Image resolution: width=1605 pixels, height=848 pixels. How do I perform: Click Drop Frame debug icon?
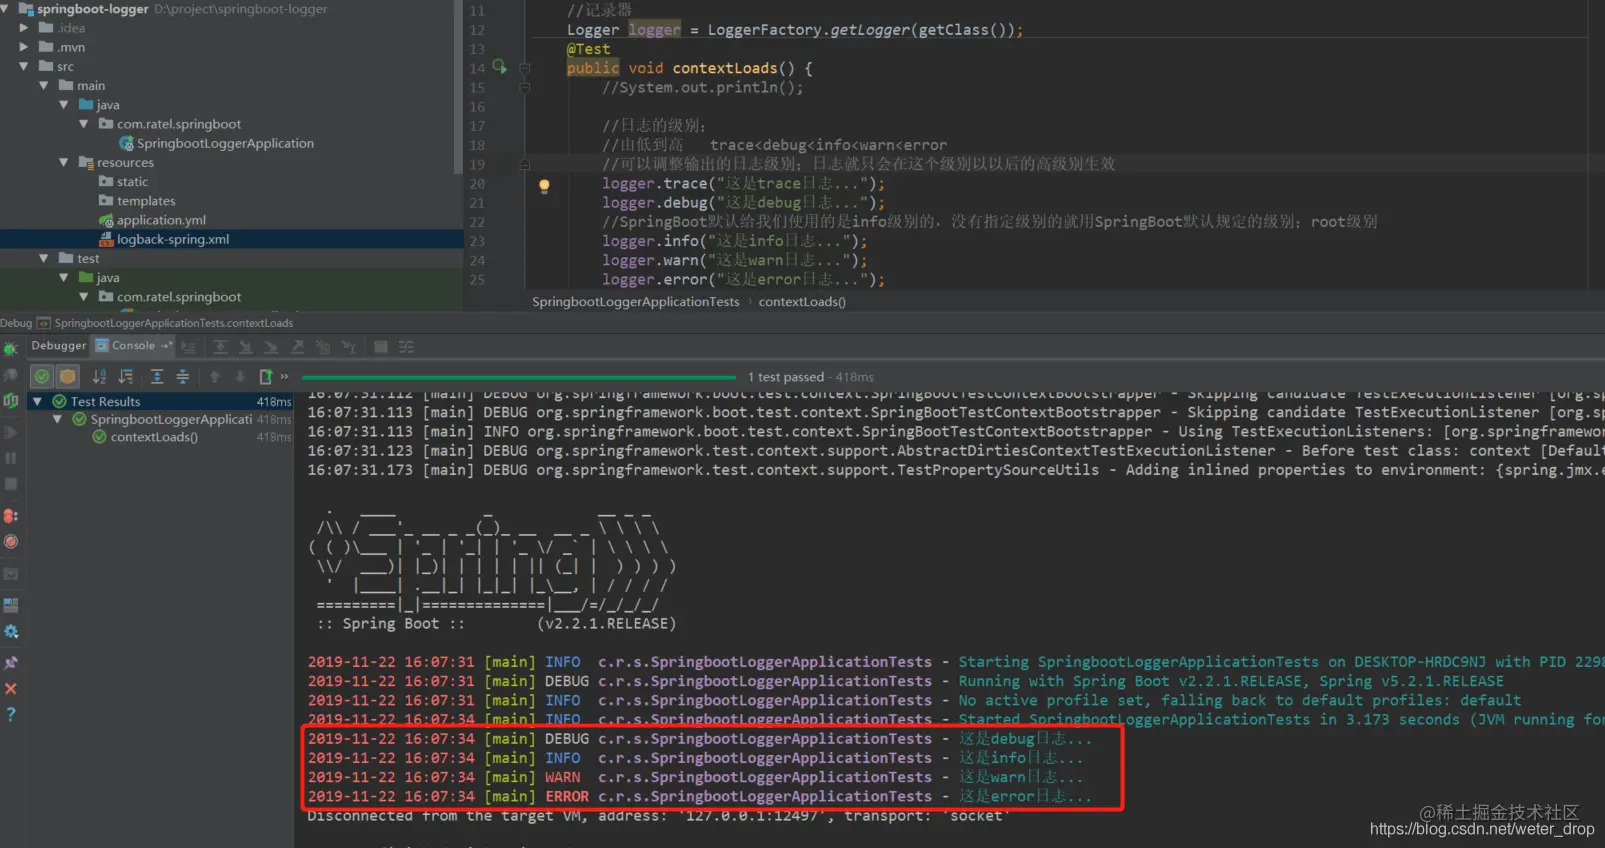point(323,347)
